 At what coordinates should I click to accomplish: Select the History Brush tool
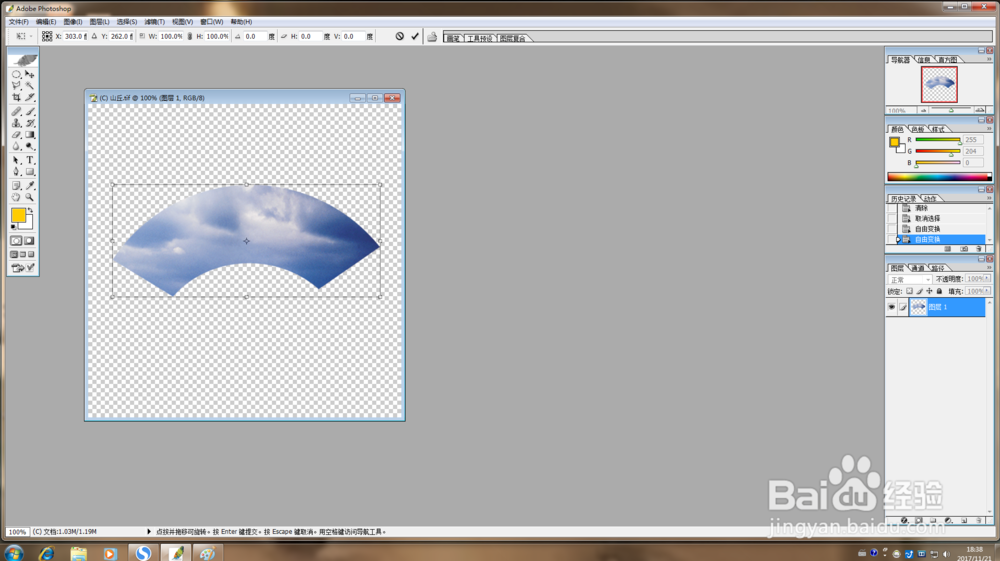(29, 123)
